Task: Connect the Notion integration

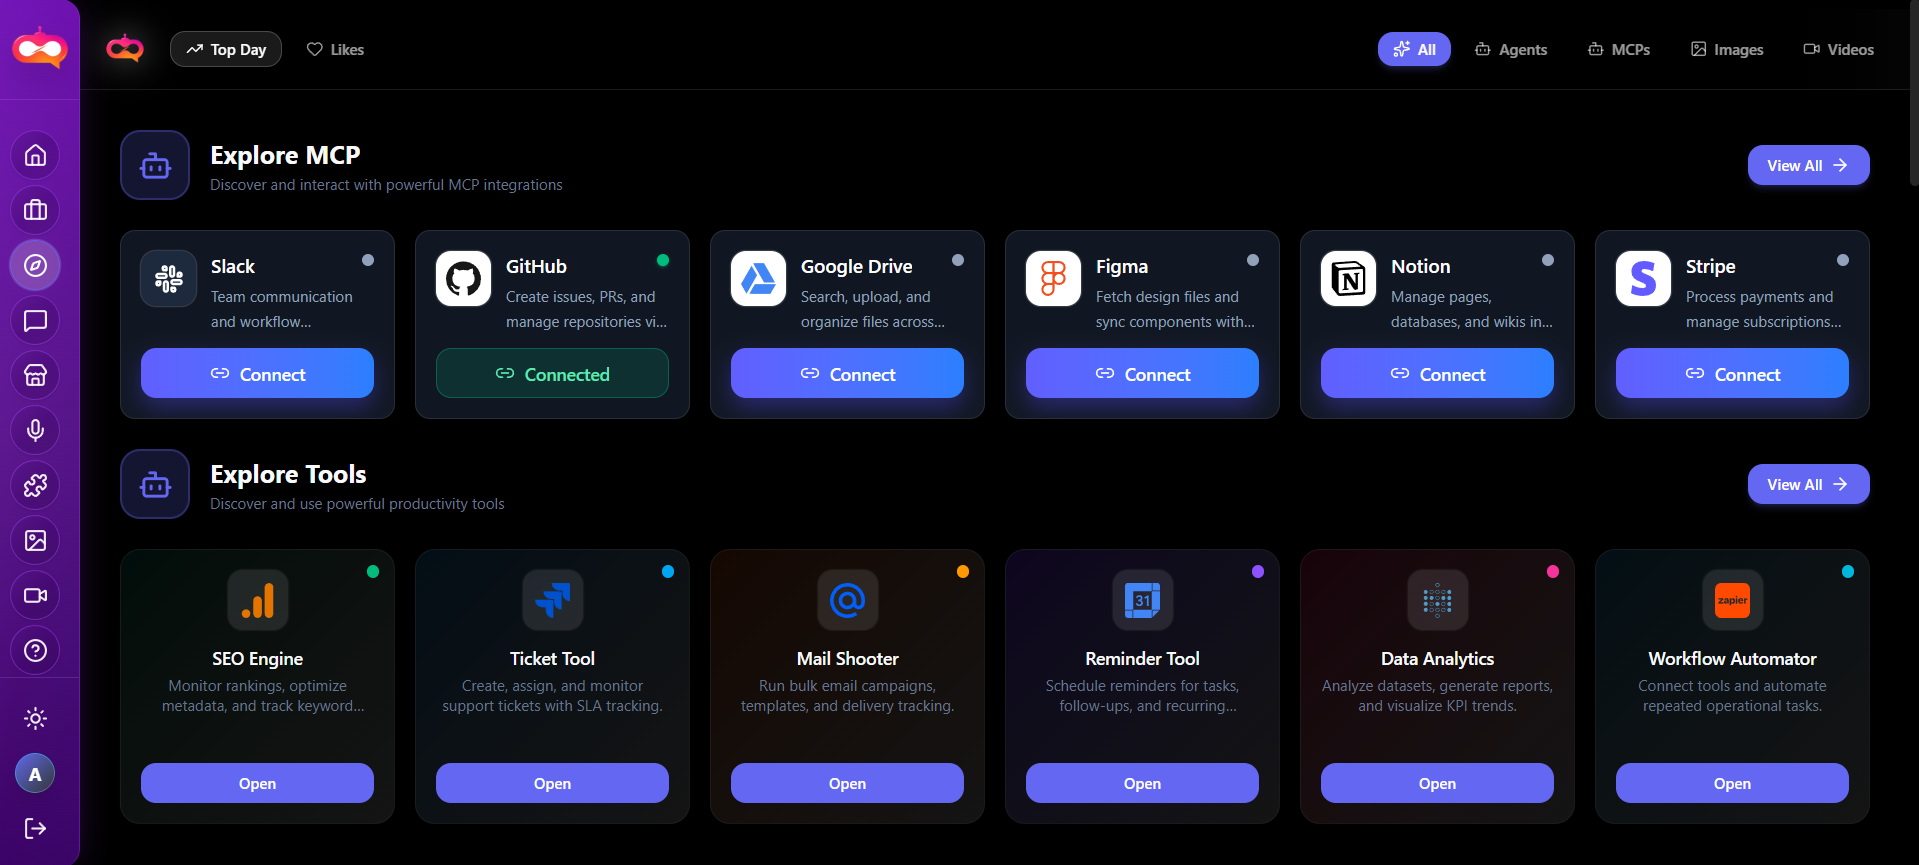Action: (1437, 373)
